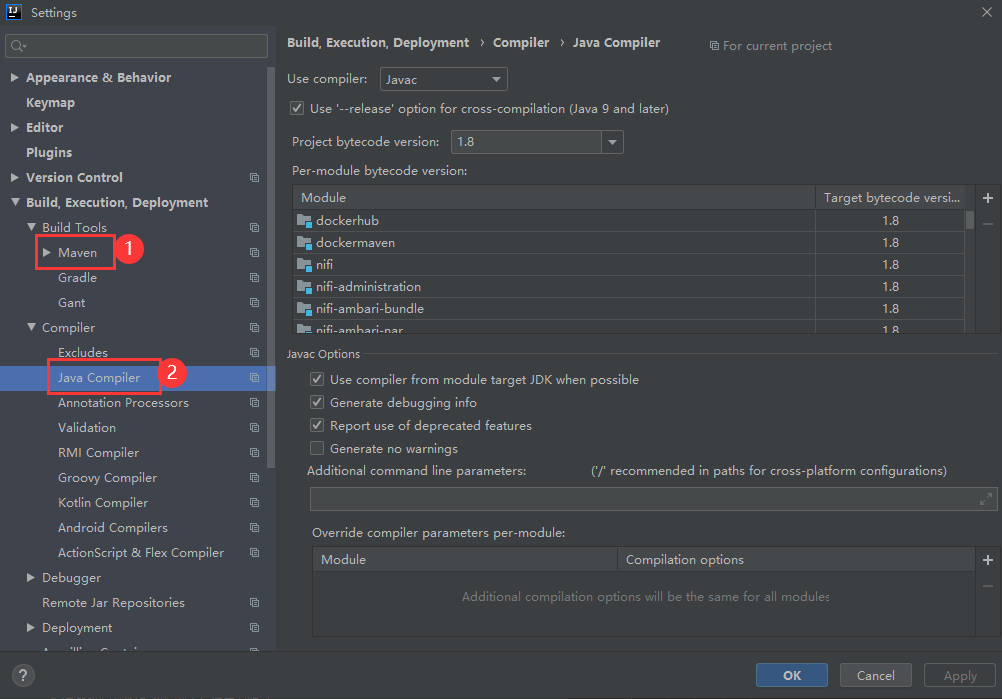Click the project-level icon next to Annotation Processors
Viewport: 1002px width, 699px height.
(254, 403)
